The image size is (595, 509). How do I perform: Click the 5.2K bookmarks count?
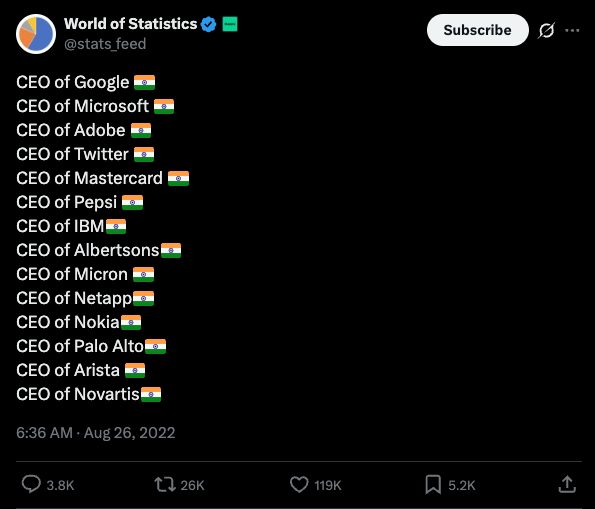(461, 485)
